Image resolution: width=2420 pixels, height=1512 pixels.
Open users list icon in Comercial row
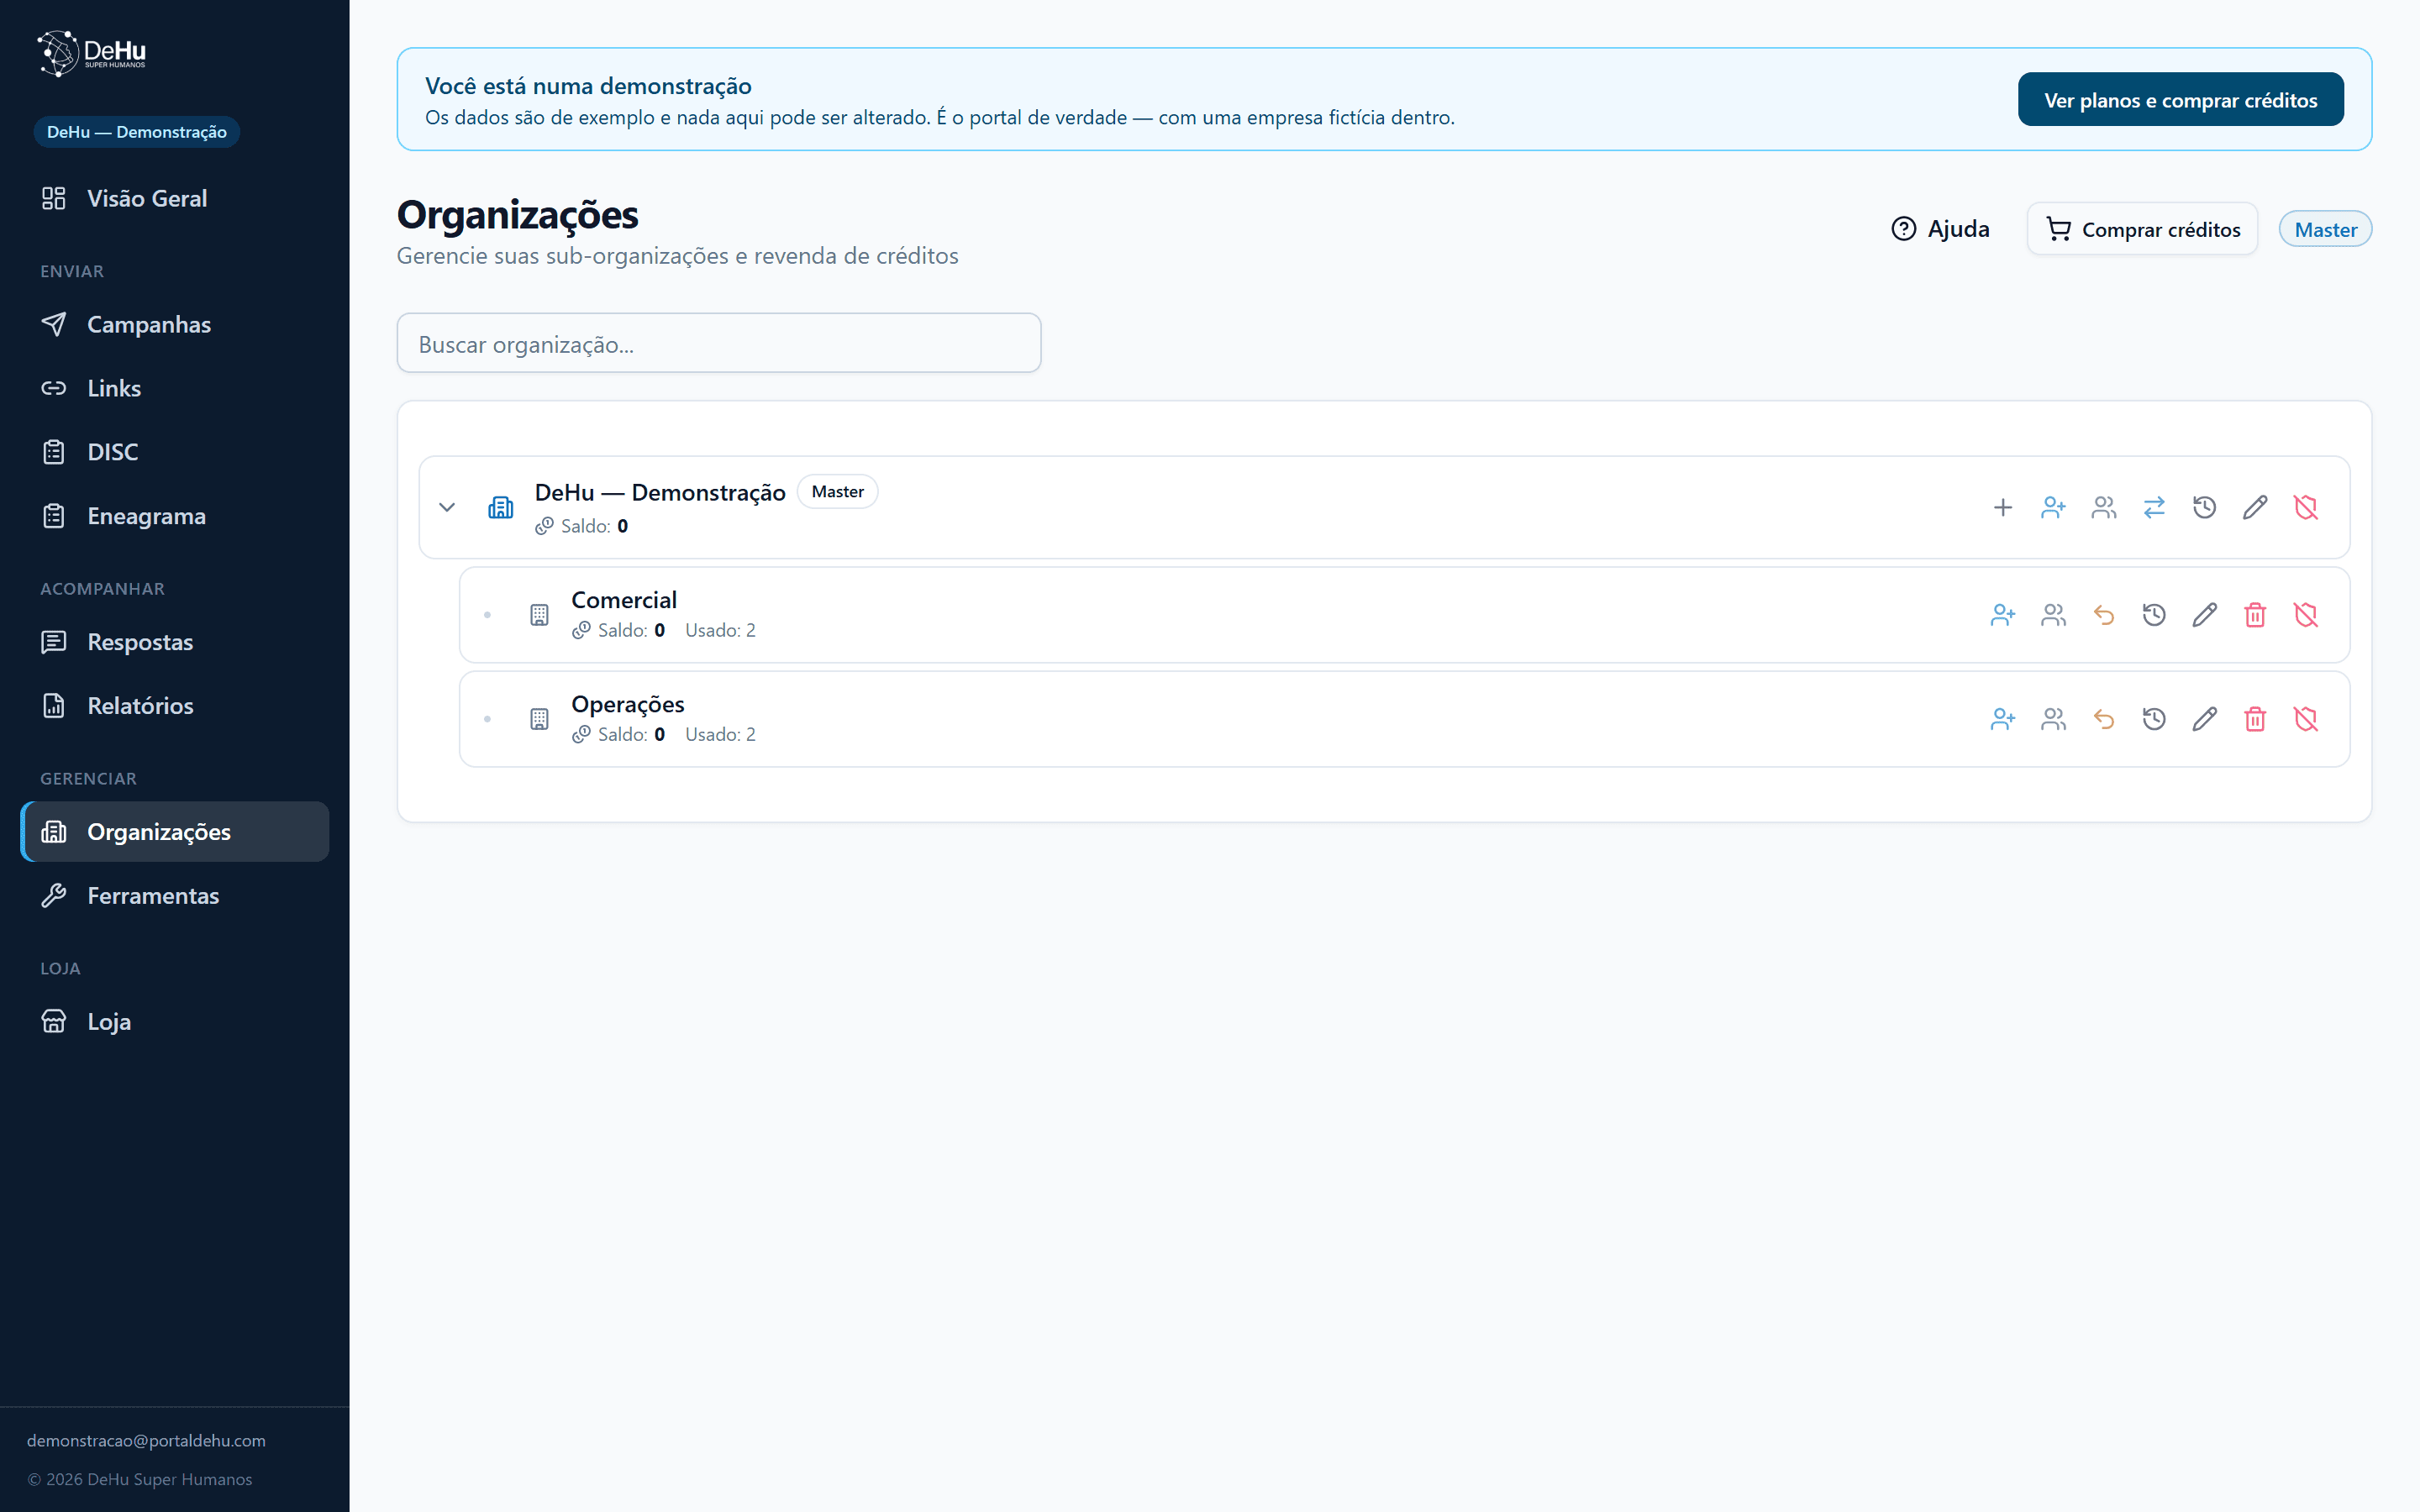2053,615
